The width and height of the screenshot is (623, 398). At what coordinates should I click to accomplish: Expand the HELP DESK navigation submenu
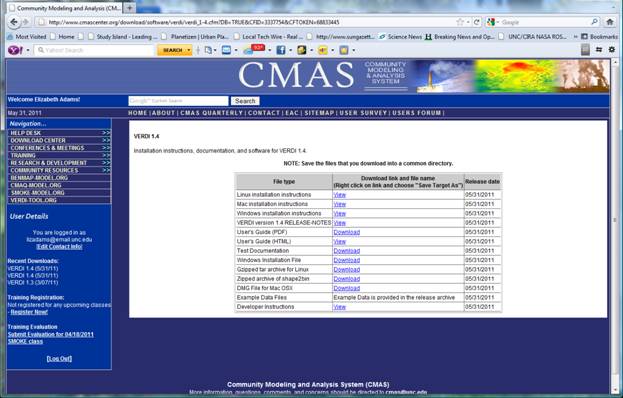pyautogui.click(x=106, y=133)
